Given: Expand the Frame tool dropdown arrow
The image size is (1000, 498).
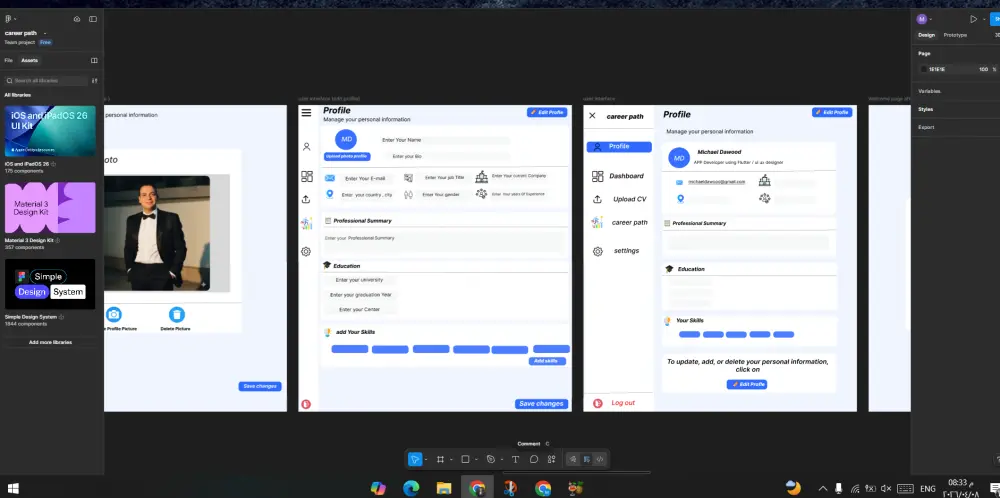Looking at the screenshot, I should click(x=451, y=460).
